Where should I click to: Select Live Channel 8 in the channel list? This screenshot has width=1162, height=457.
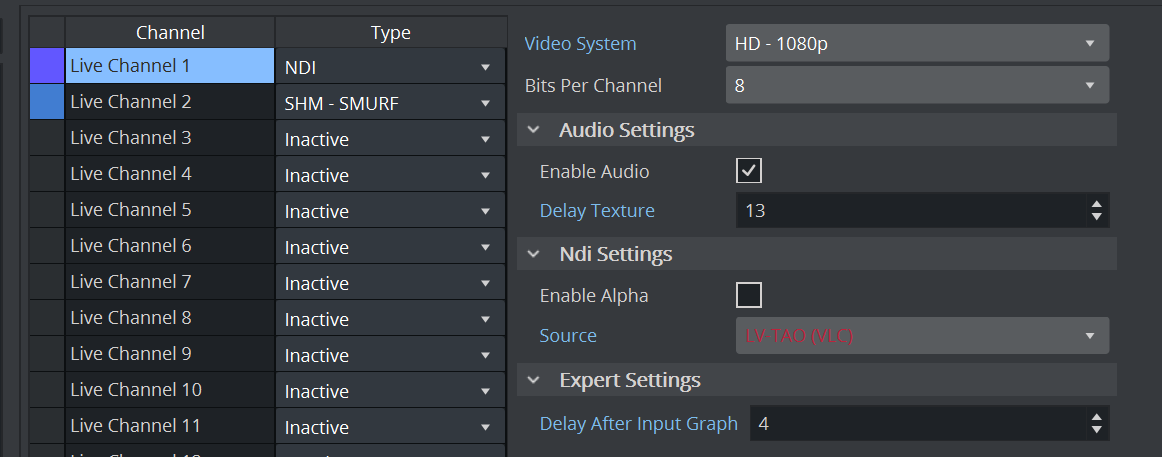coord(169,318)
